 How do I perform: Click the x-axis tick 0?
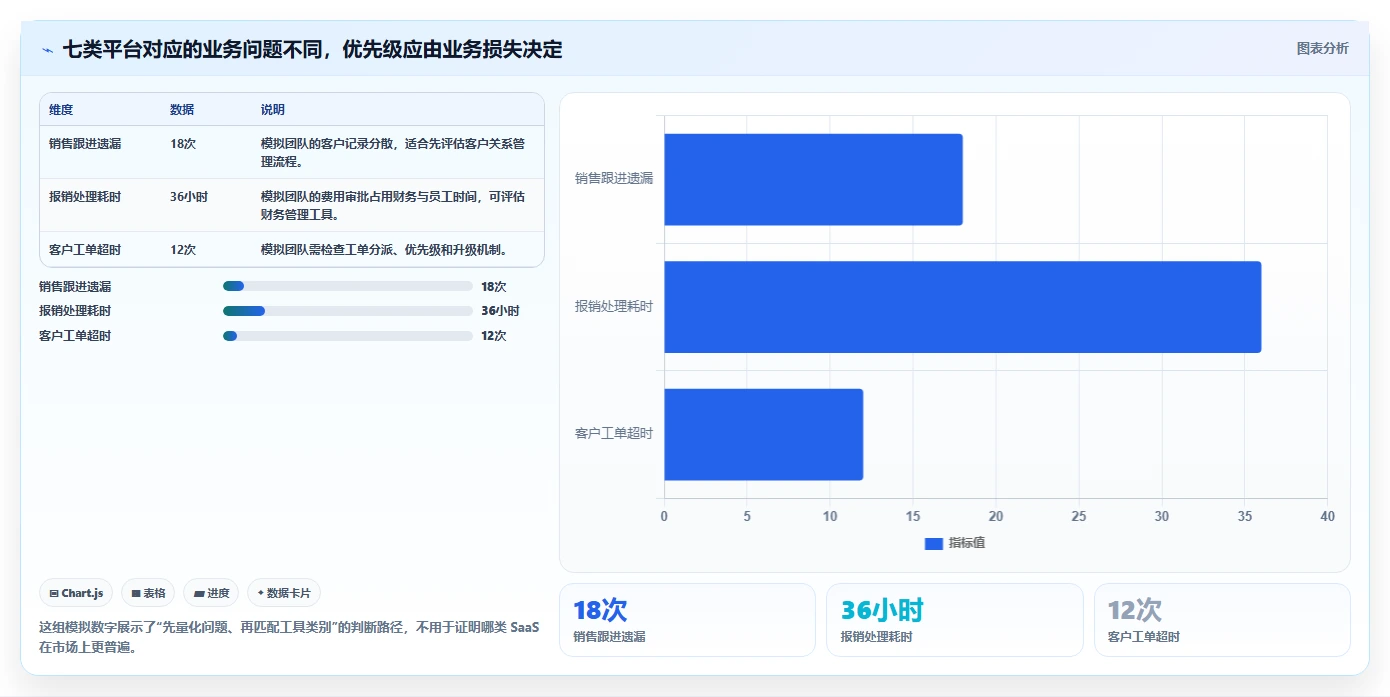tap(664, 516)
